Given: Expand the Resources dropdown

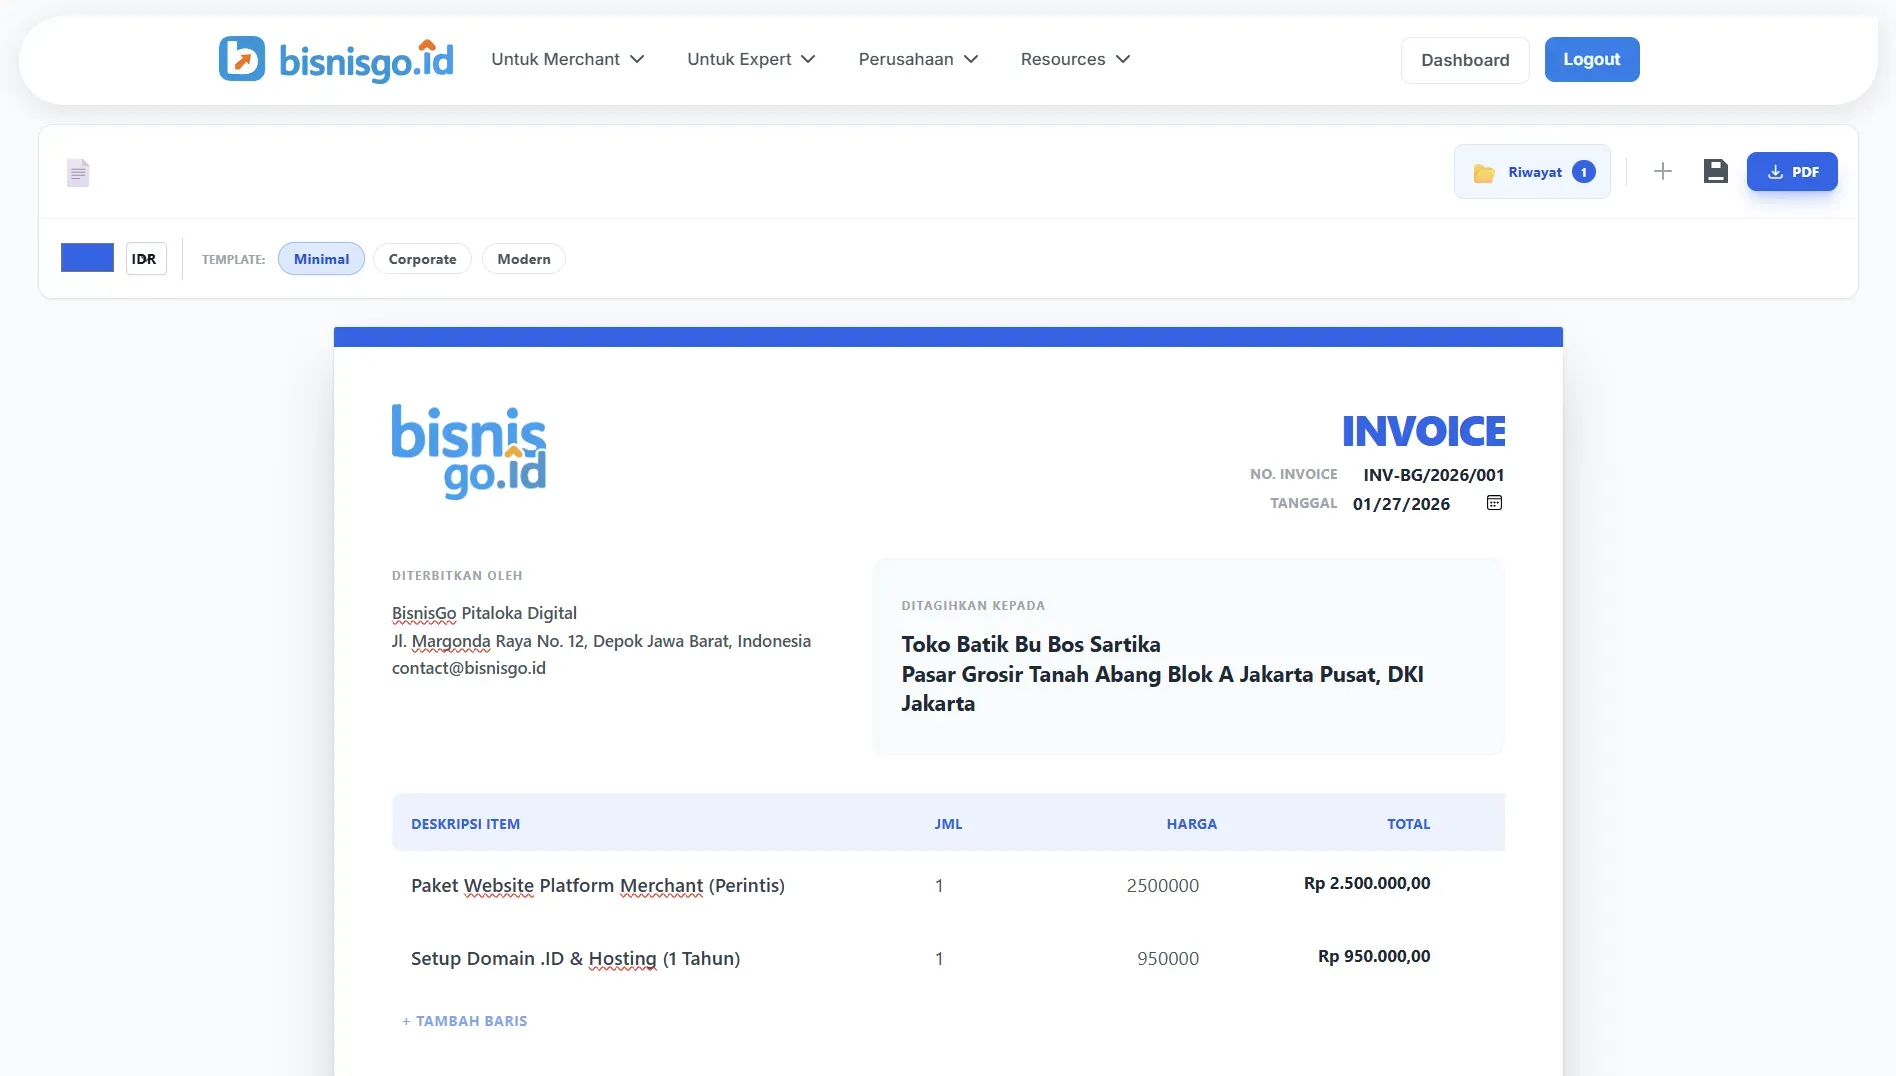Looking at the screenshot, I should [1074, 59].
